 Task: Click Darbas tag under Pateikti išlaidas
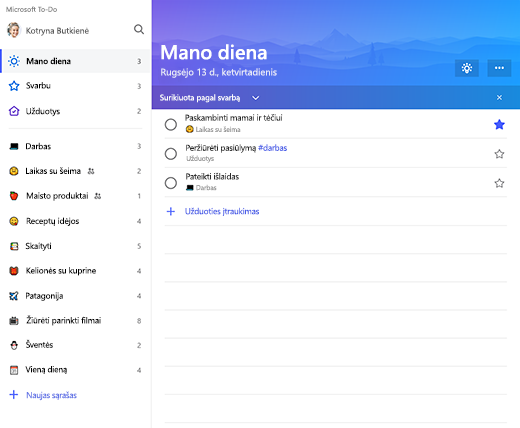[201, 188]
